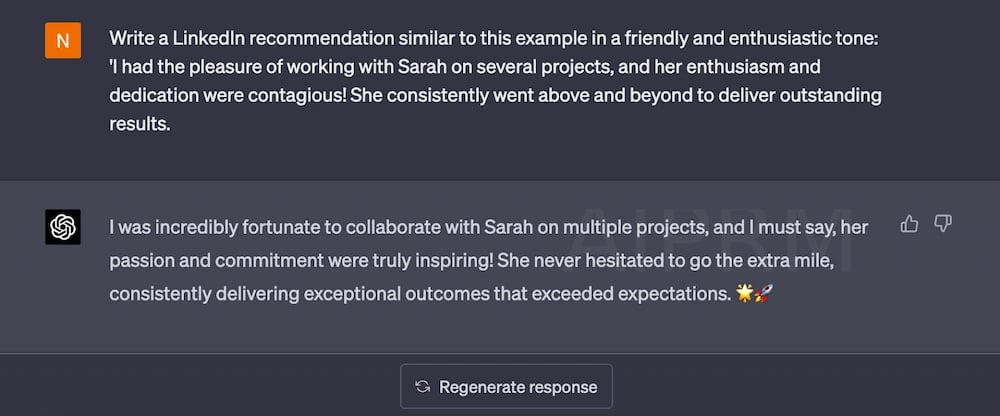Click the words enthusiastic tone: in the prompt

(804, 38)
